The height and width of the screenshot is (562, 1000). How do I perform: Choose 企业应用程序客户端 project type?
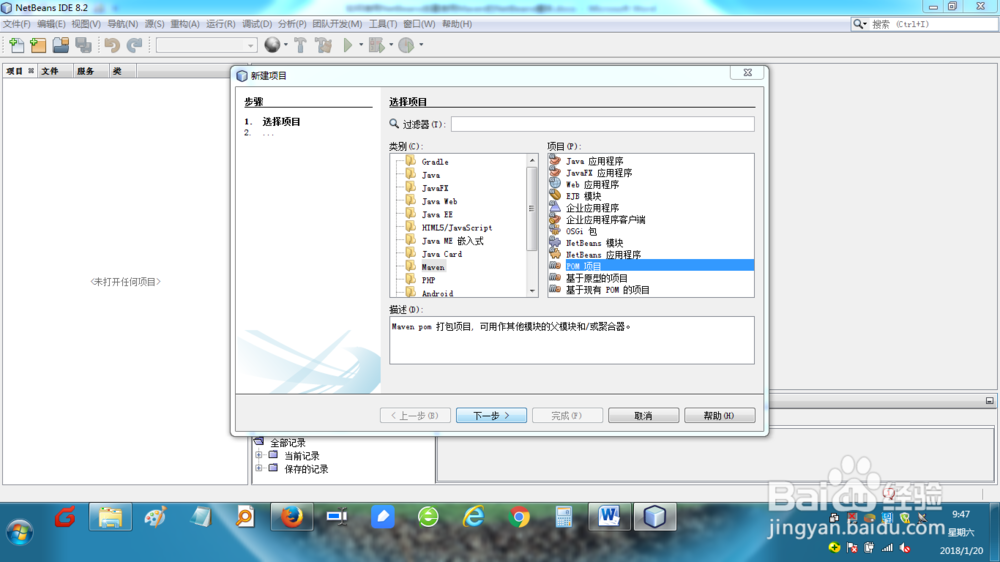[605, 219]
